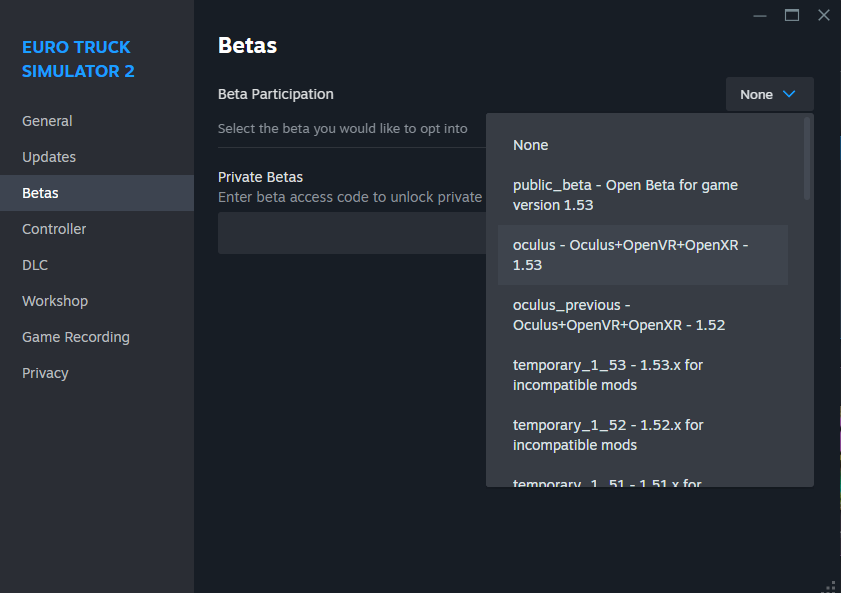Switch to Game Recording tab
This screenshot has width=841, height=593.
(x=76, y=337)
